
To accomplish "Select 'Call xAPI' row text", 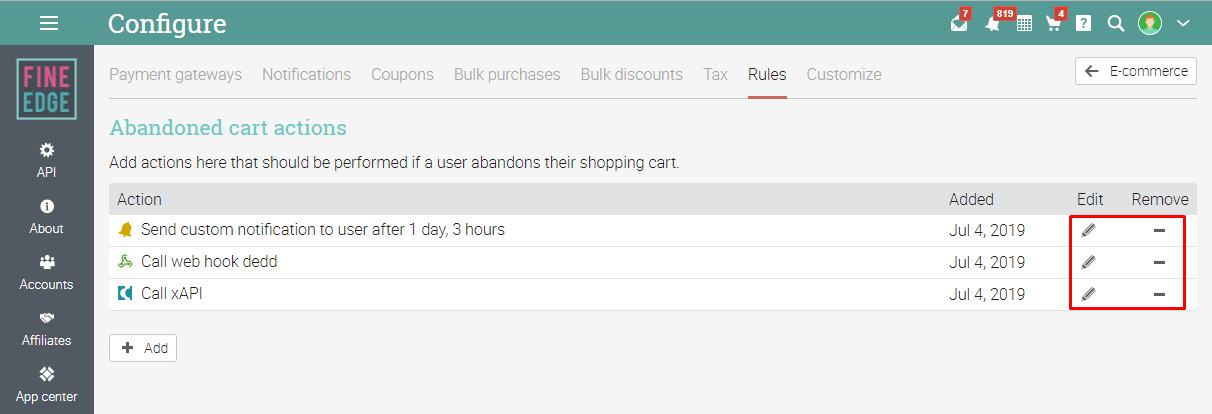I will (173, 294).
